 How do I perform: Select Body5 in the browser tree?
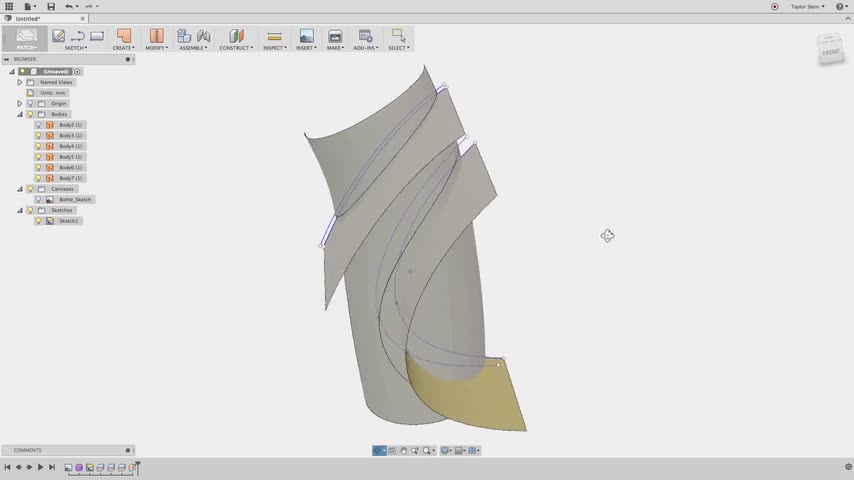point(70,157)
